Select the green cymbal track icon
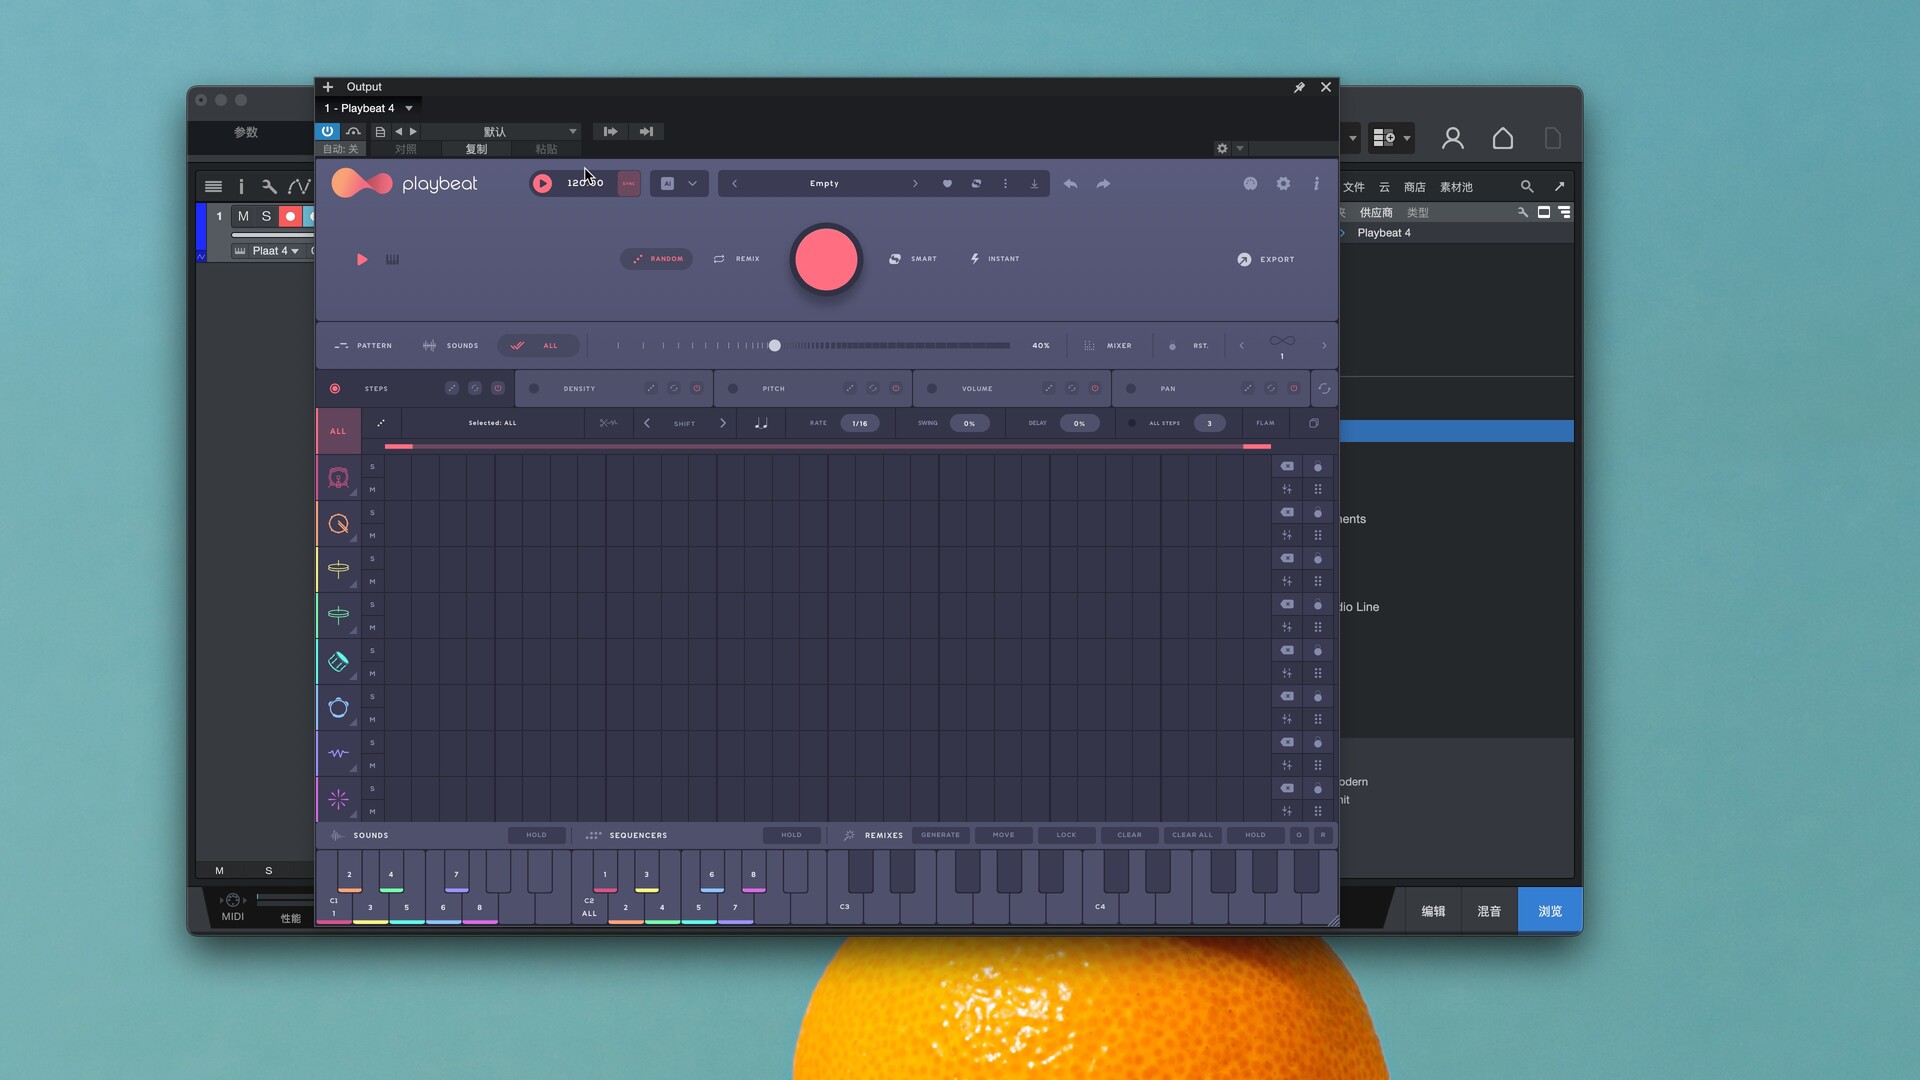1920x1080 pixels. [338, 615]
